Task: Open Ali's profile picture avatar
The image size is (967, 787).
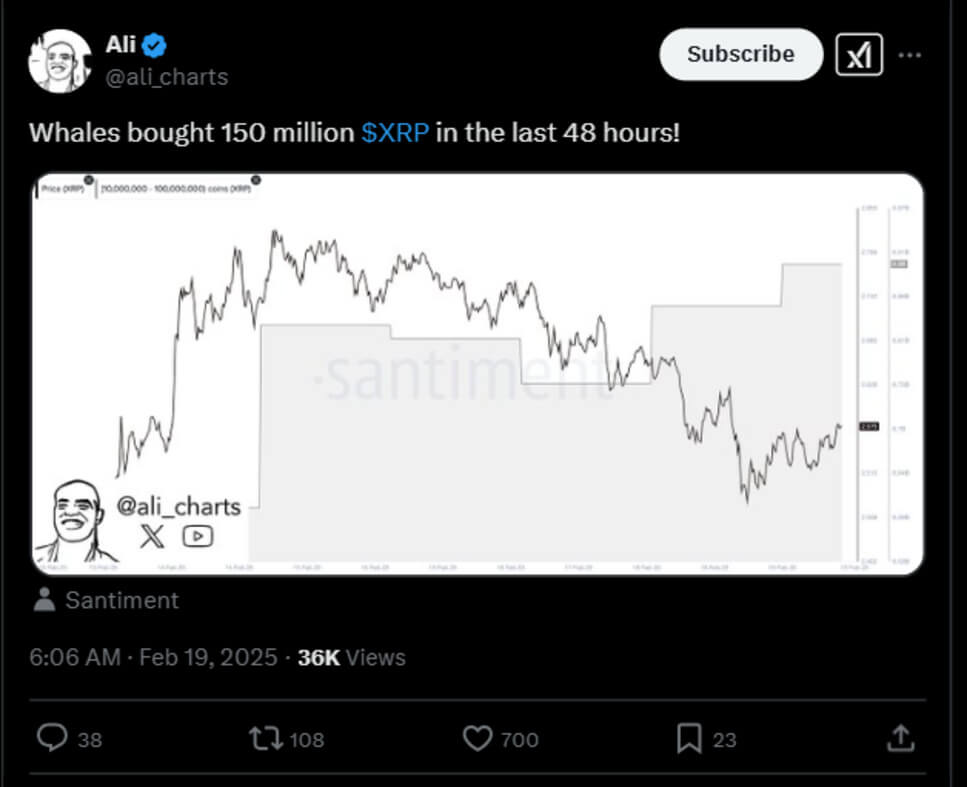Action: click(x=60, y=61)
